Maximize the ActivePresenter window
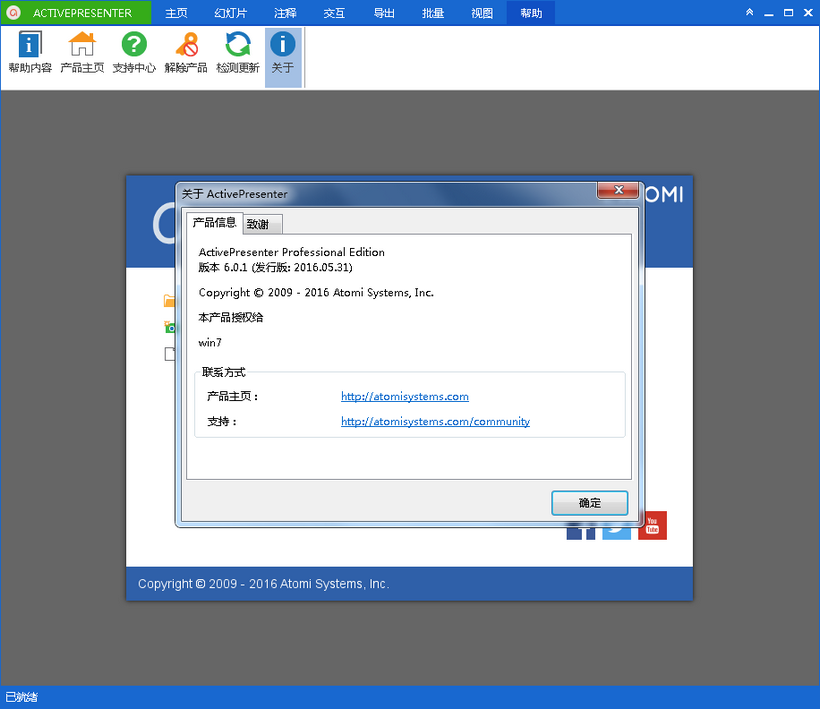This screenshot has height=709, width=820. (x=788, y=13)
